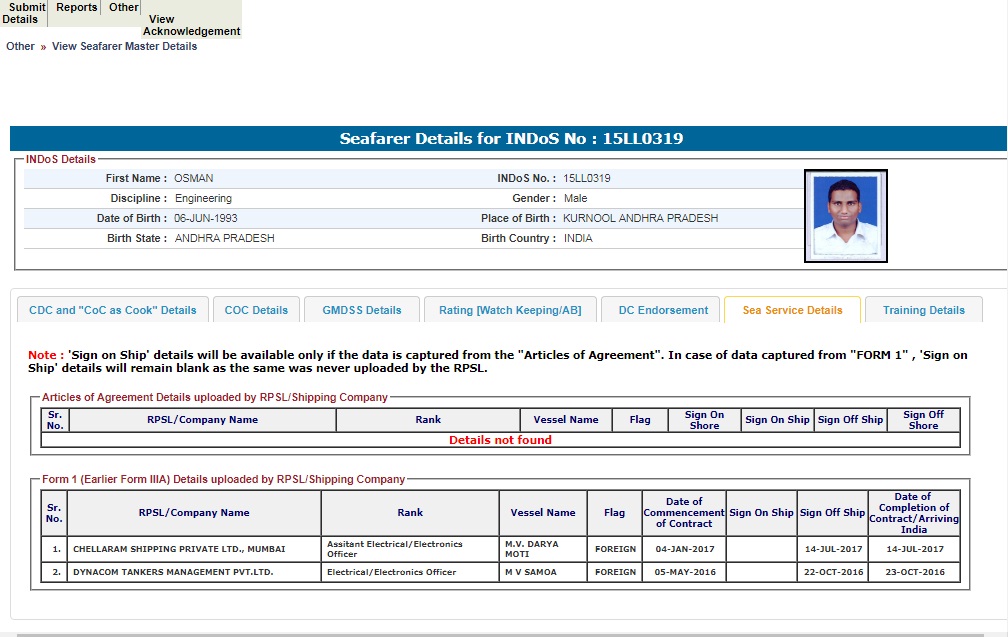
Task: Click the M.V. Darya Moti vessel cell
Action: 532,549
